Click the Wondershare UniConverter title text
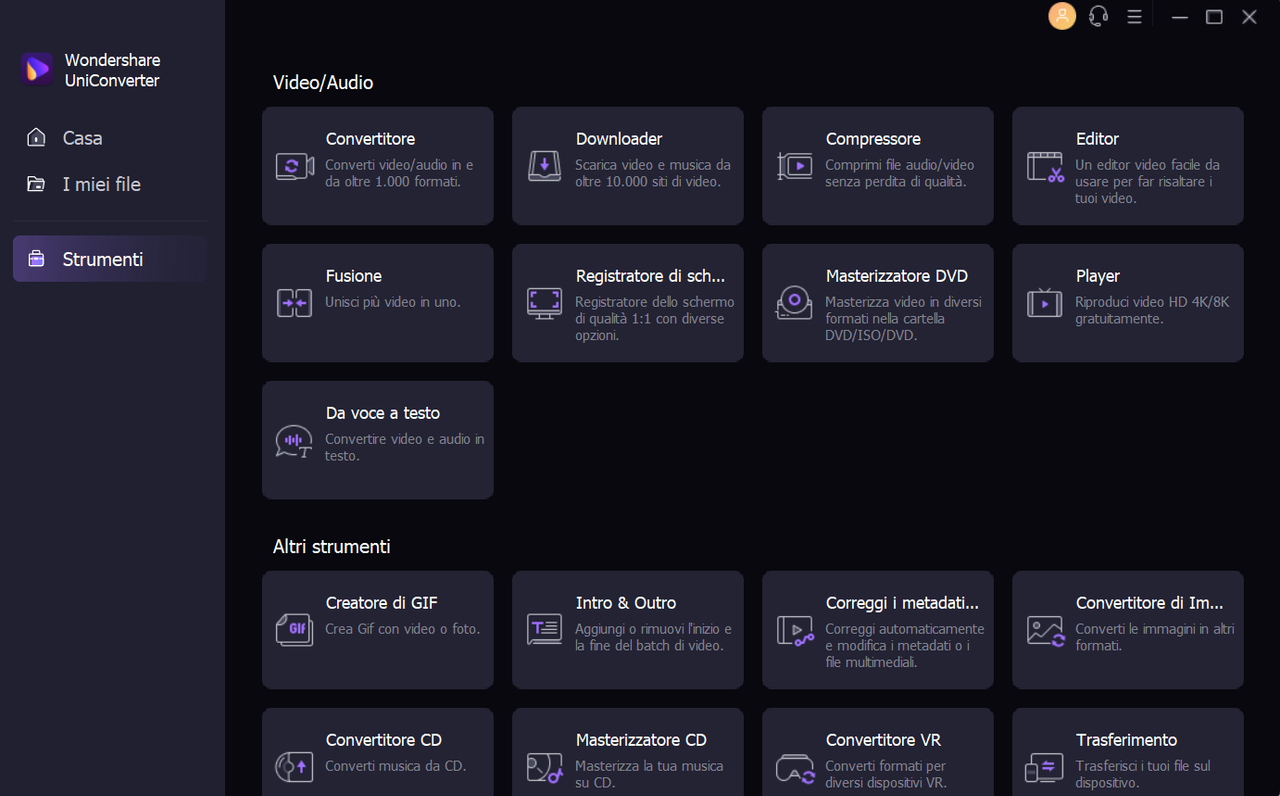The image size is (1280, 796). pos(112,70)
